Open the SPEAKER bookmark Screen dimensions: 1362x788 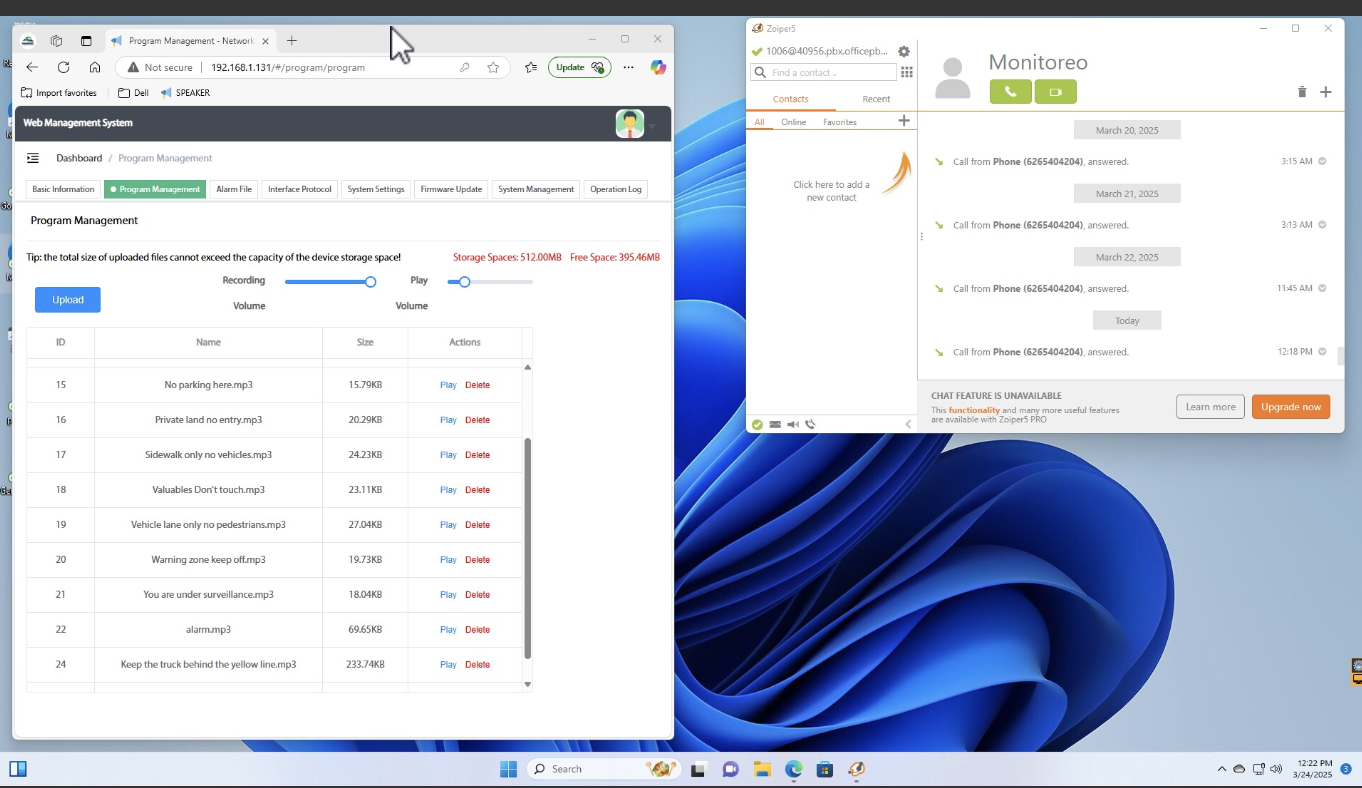[x=185, y=93]
